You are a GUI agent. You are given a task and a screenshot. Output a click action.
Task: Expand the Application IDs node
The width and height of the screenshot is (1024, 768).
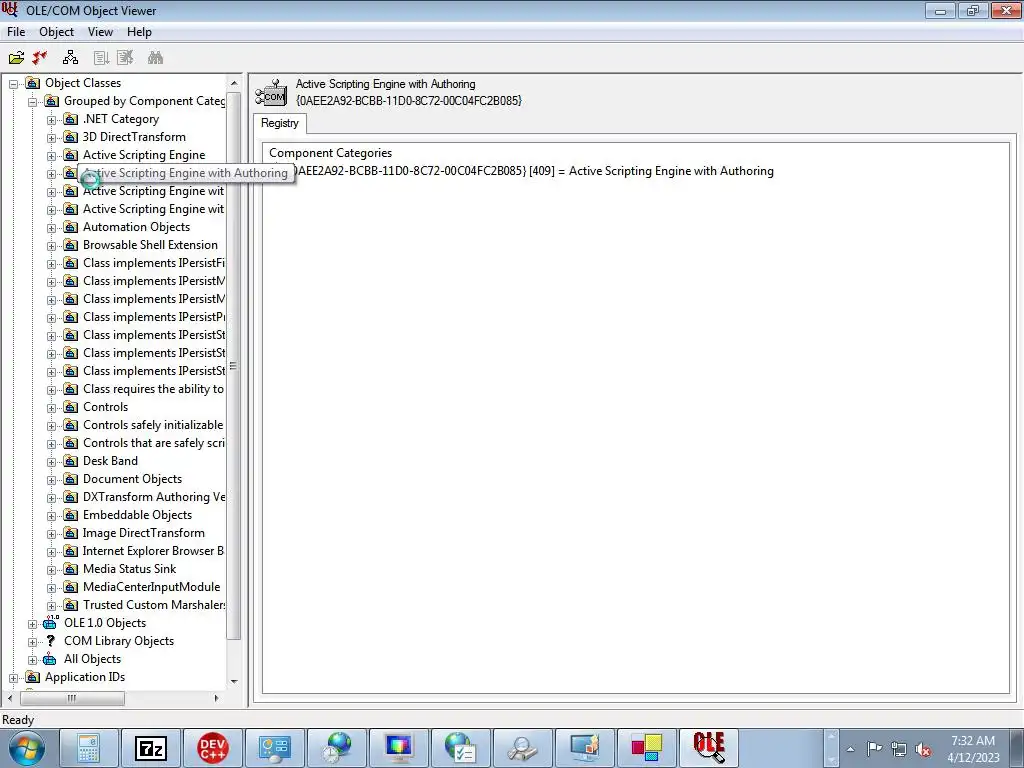tap(14, 678)
